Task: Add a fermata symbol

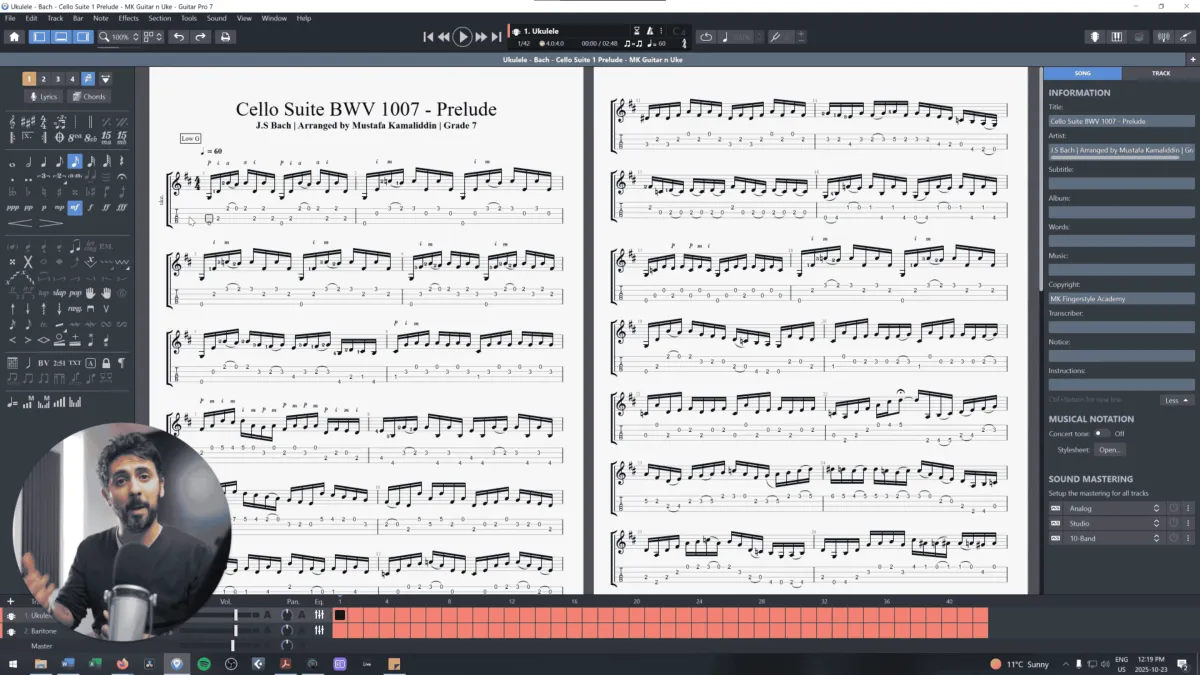Action: click(122, 176)
